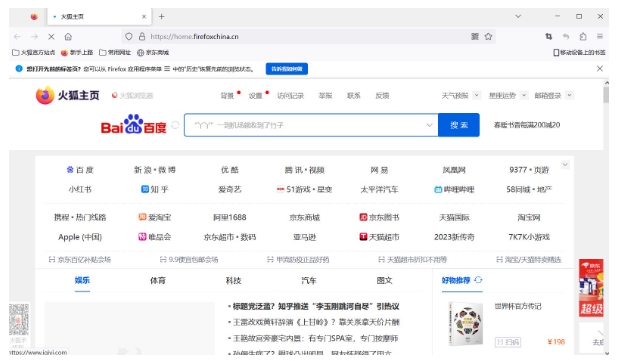Expand the weather forecast dropdown
The height and width of the screenshot is (361, 619).
click(x=476, y=95)
